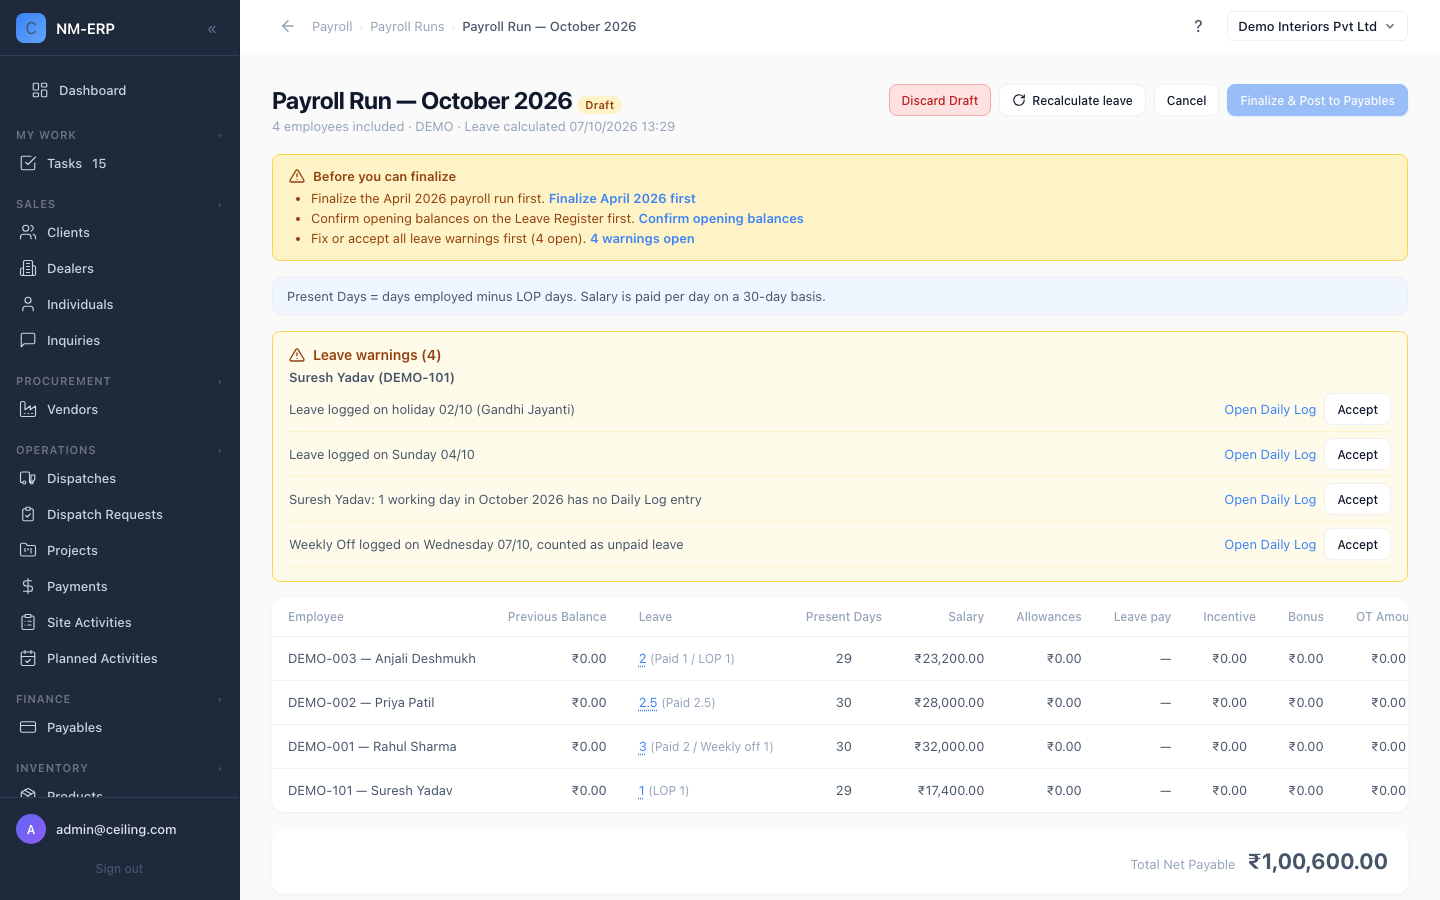Click the Payments dollar icon
Screen dimensions: 1440x900
pyautogui.click(x=28, y=586)
